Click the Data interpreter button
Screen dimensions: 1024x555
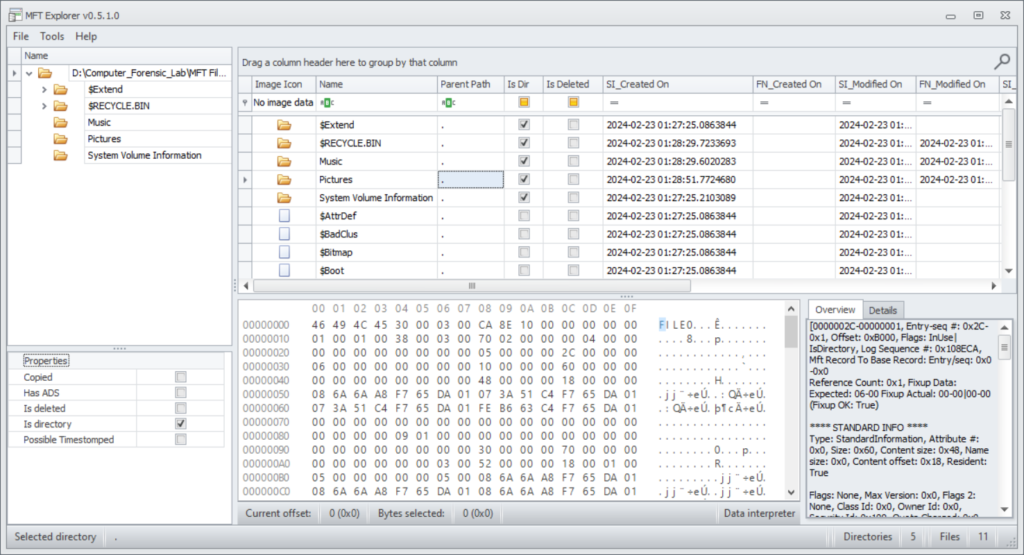pos(759,513)
